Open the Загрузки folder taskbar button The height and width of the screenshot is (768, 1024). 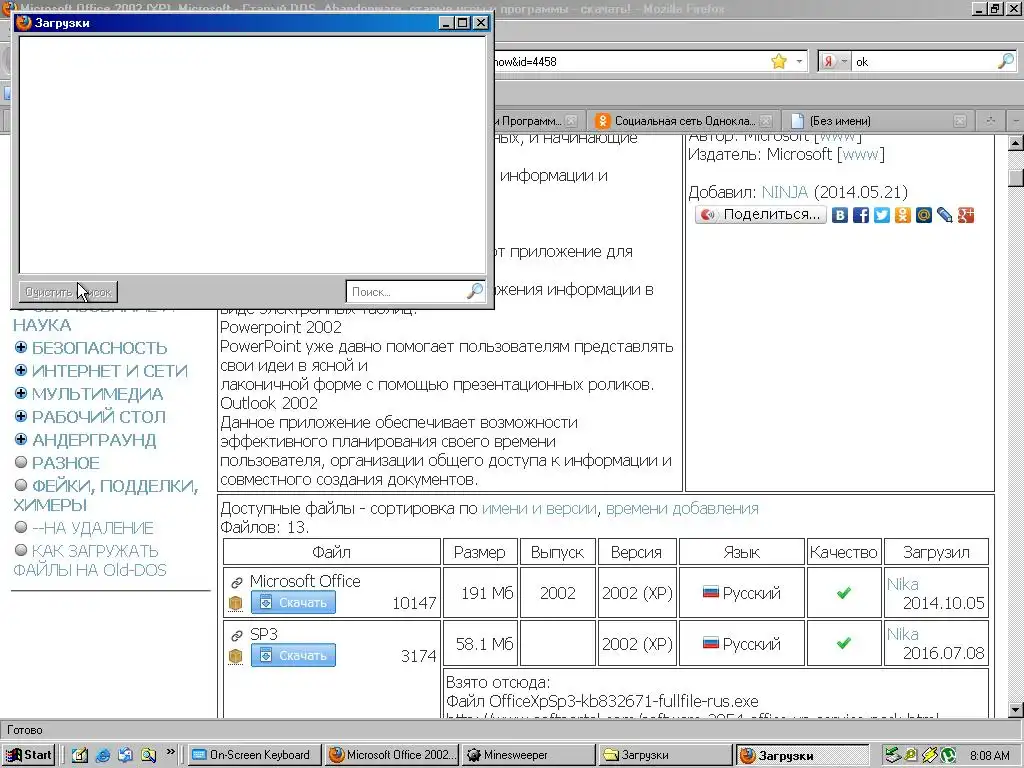pyautogui.click(x=665, y=755)
